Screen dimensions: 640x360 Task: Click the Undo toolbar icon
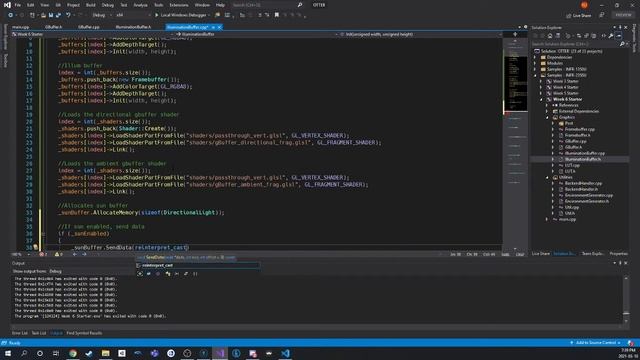point(68,15)
